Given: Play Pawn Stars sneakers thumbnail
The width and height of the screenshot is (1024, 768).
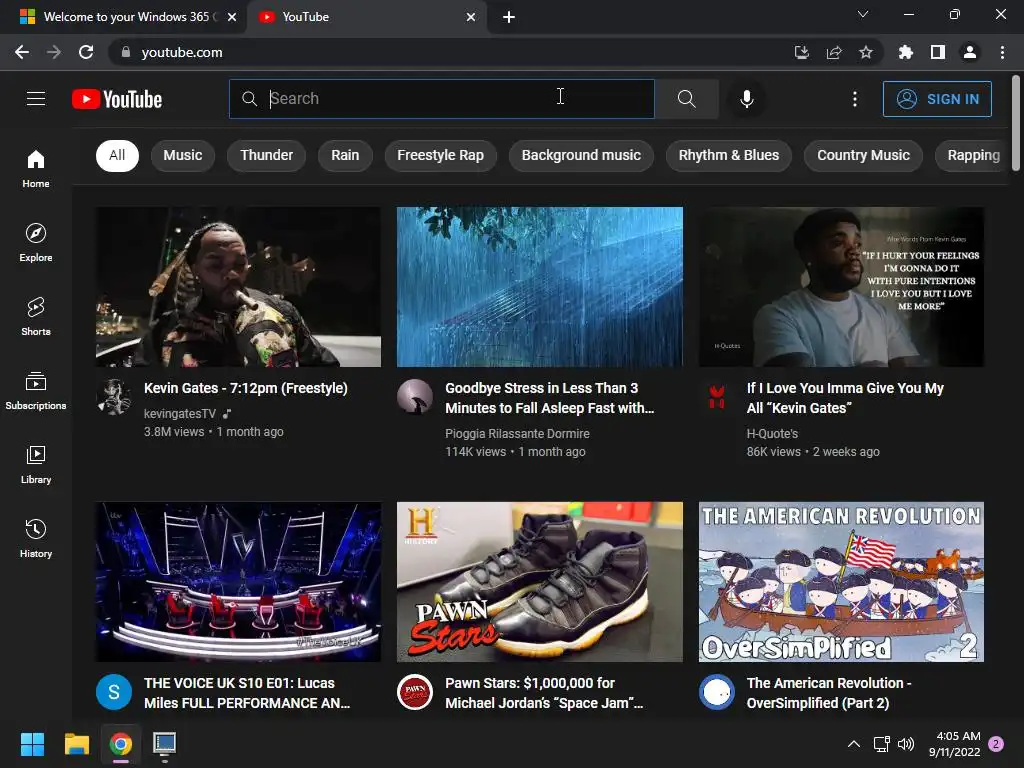Looking at the screenshot, I should pyautogui.click(x=540, y=582).
